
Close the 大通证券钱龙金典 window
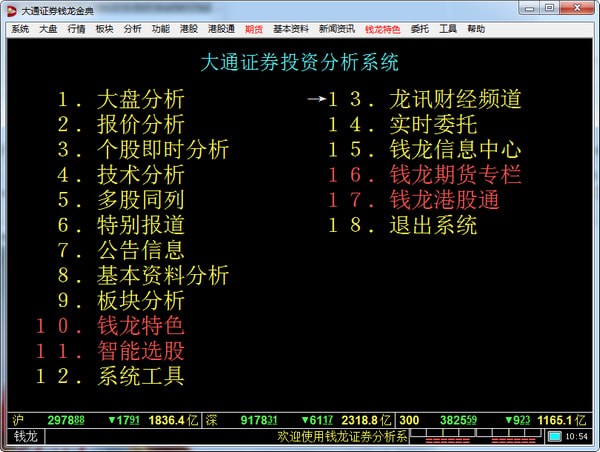(x=578, y=8)
